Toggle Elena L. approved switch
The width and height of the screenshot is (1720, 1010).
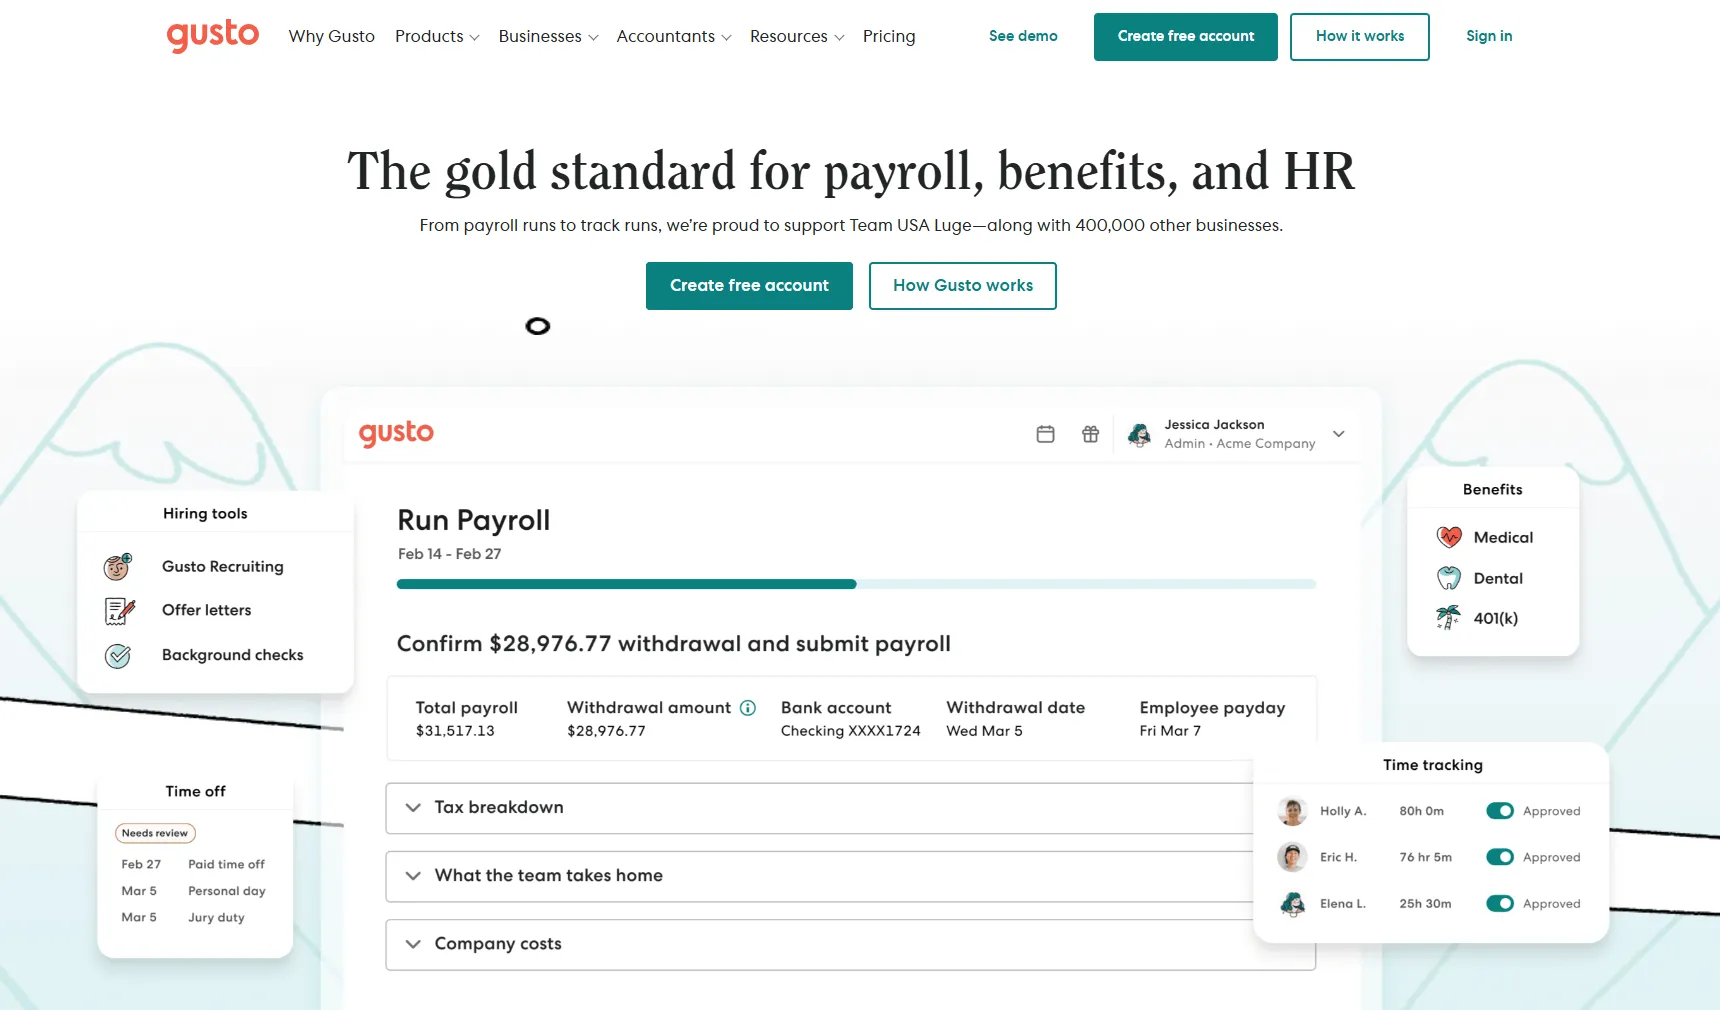(1499, 904)
